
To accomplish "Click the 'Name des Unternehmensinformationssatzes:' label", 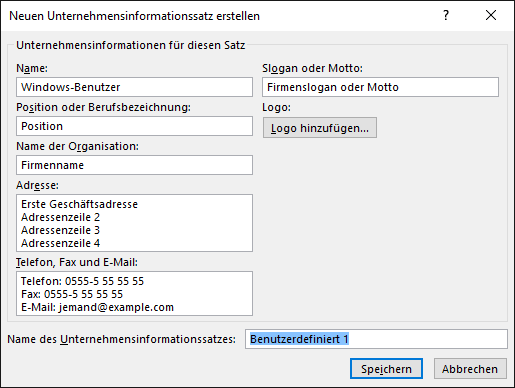I will 121,339.
